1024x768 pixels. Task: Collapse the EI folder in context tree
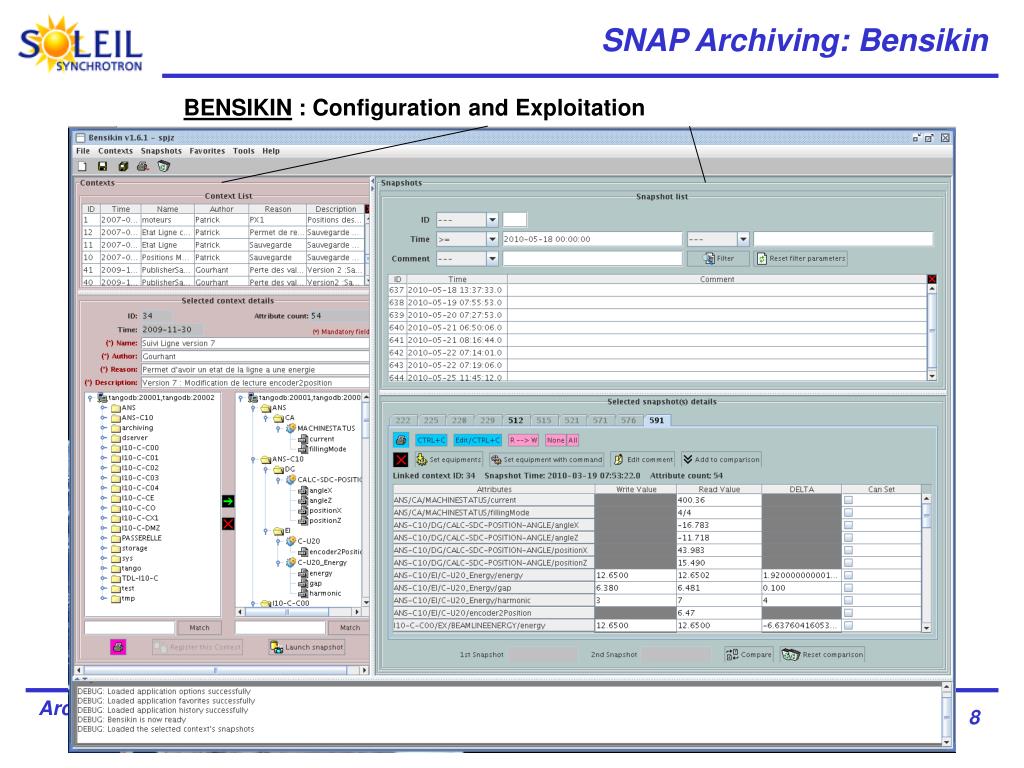[265, 531]
